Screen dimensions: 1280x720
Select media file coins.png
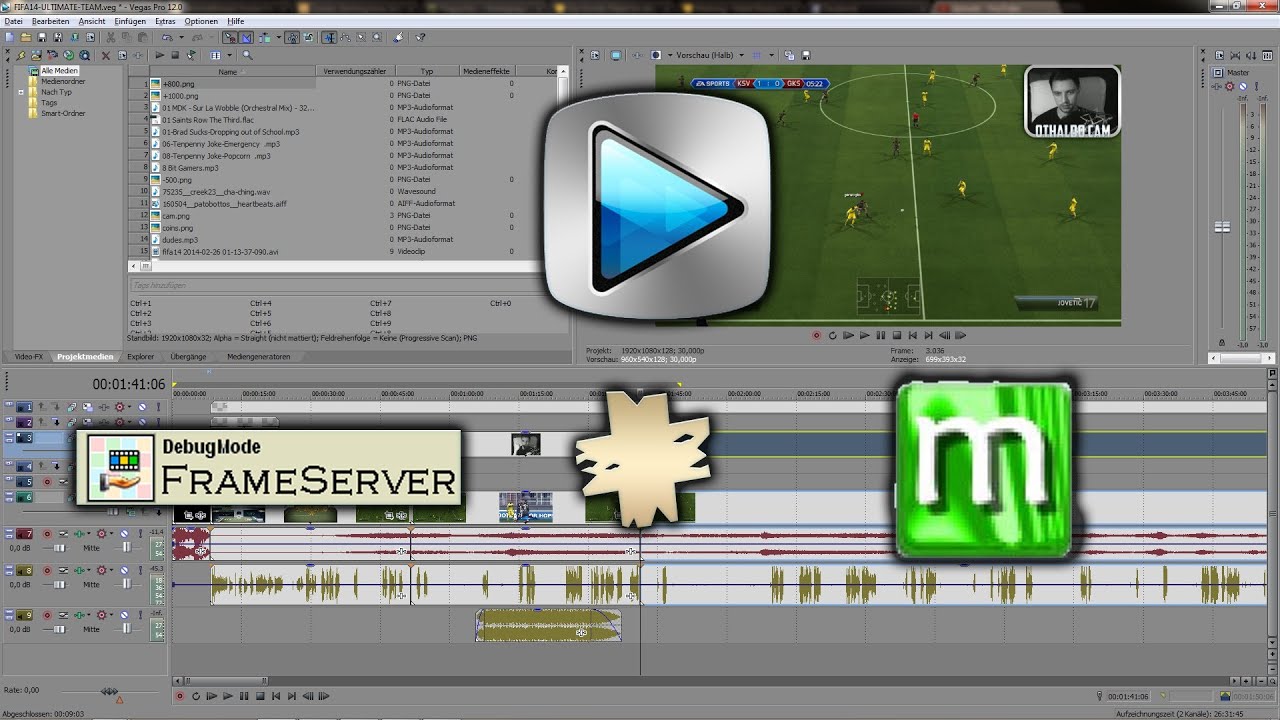(177, 228)
